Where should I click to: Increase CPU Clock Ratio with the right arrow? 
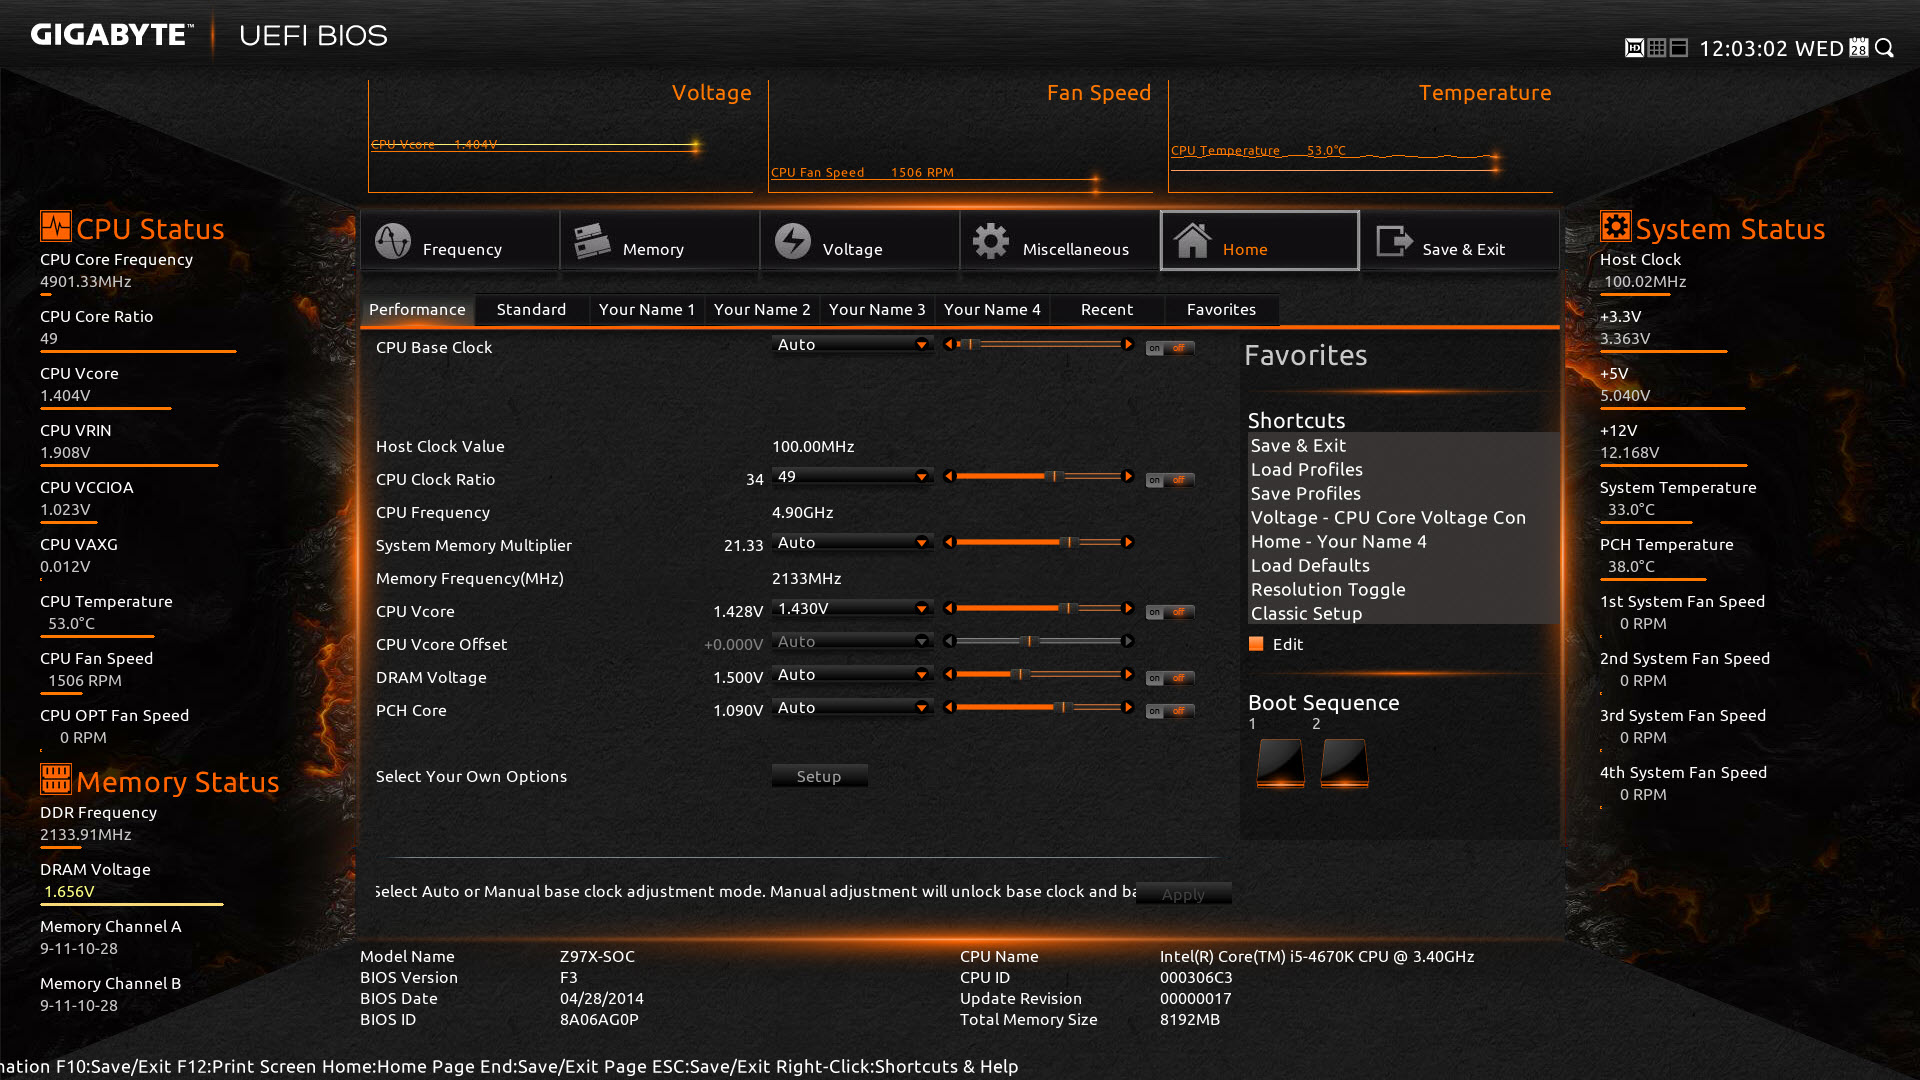(1128, 476)
